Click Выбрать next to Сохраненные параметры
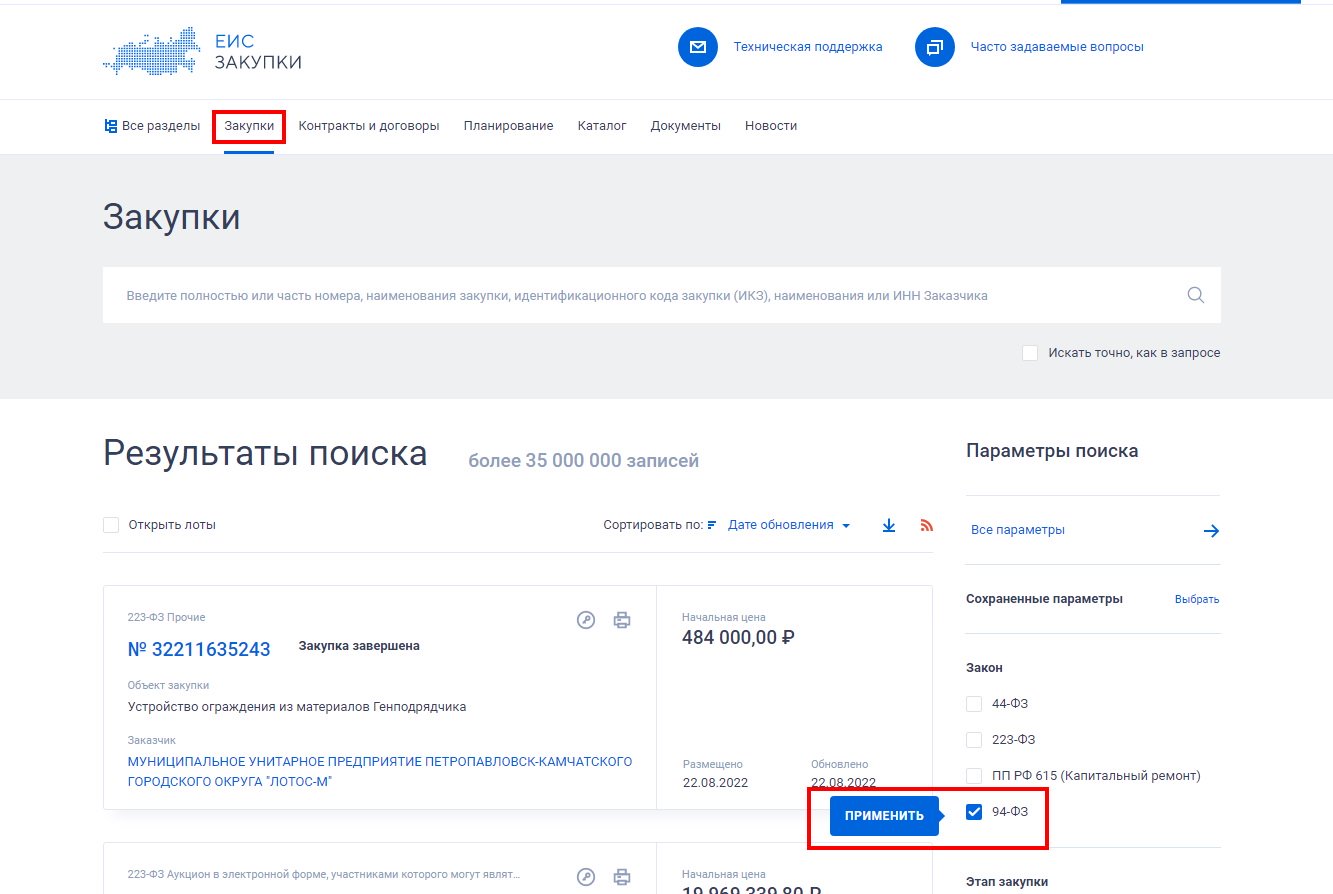The height and width of the screenshot is (894, 1333). coord(1197,600)
